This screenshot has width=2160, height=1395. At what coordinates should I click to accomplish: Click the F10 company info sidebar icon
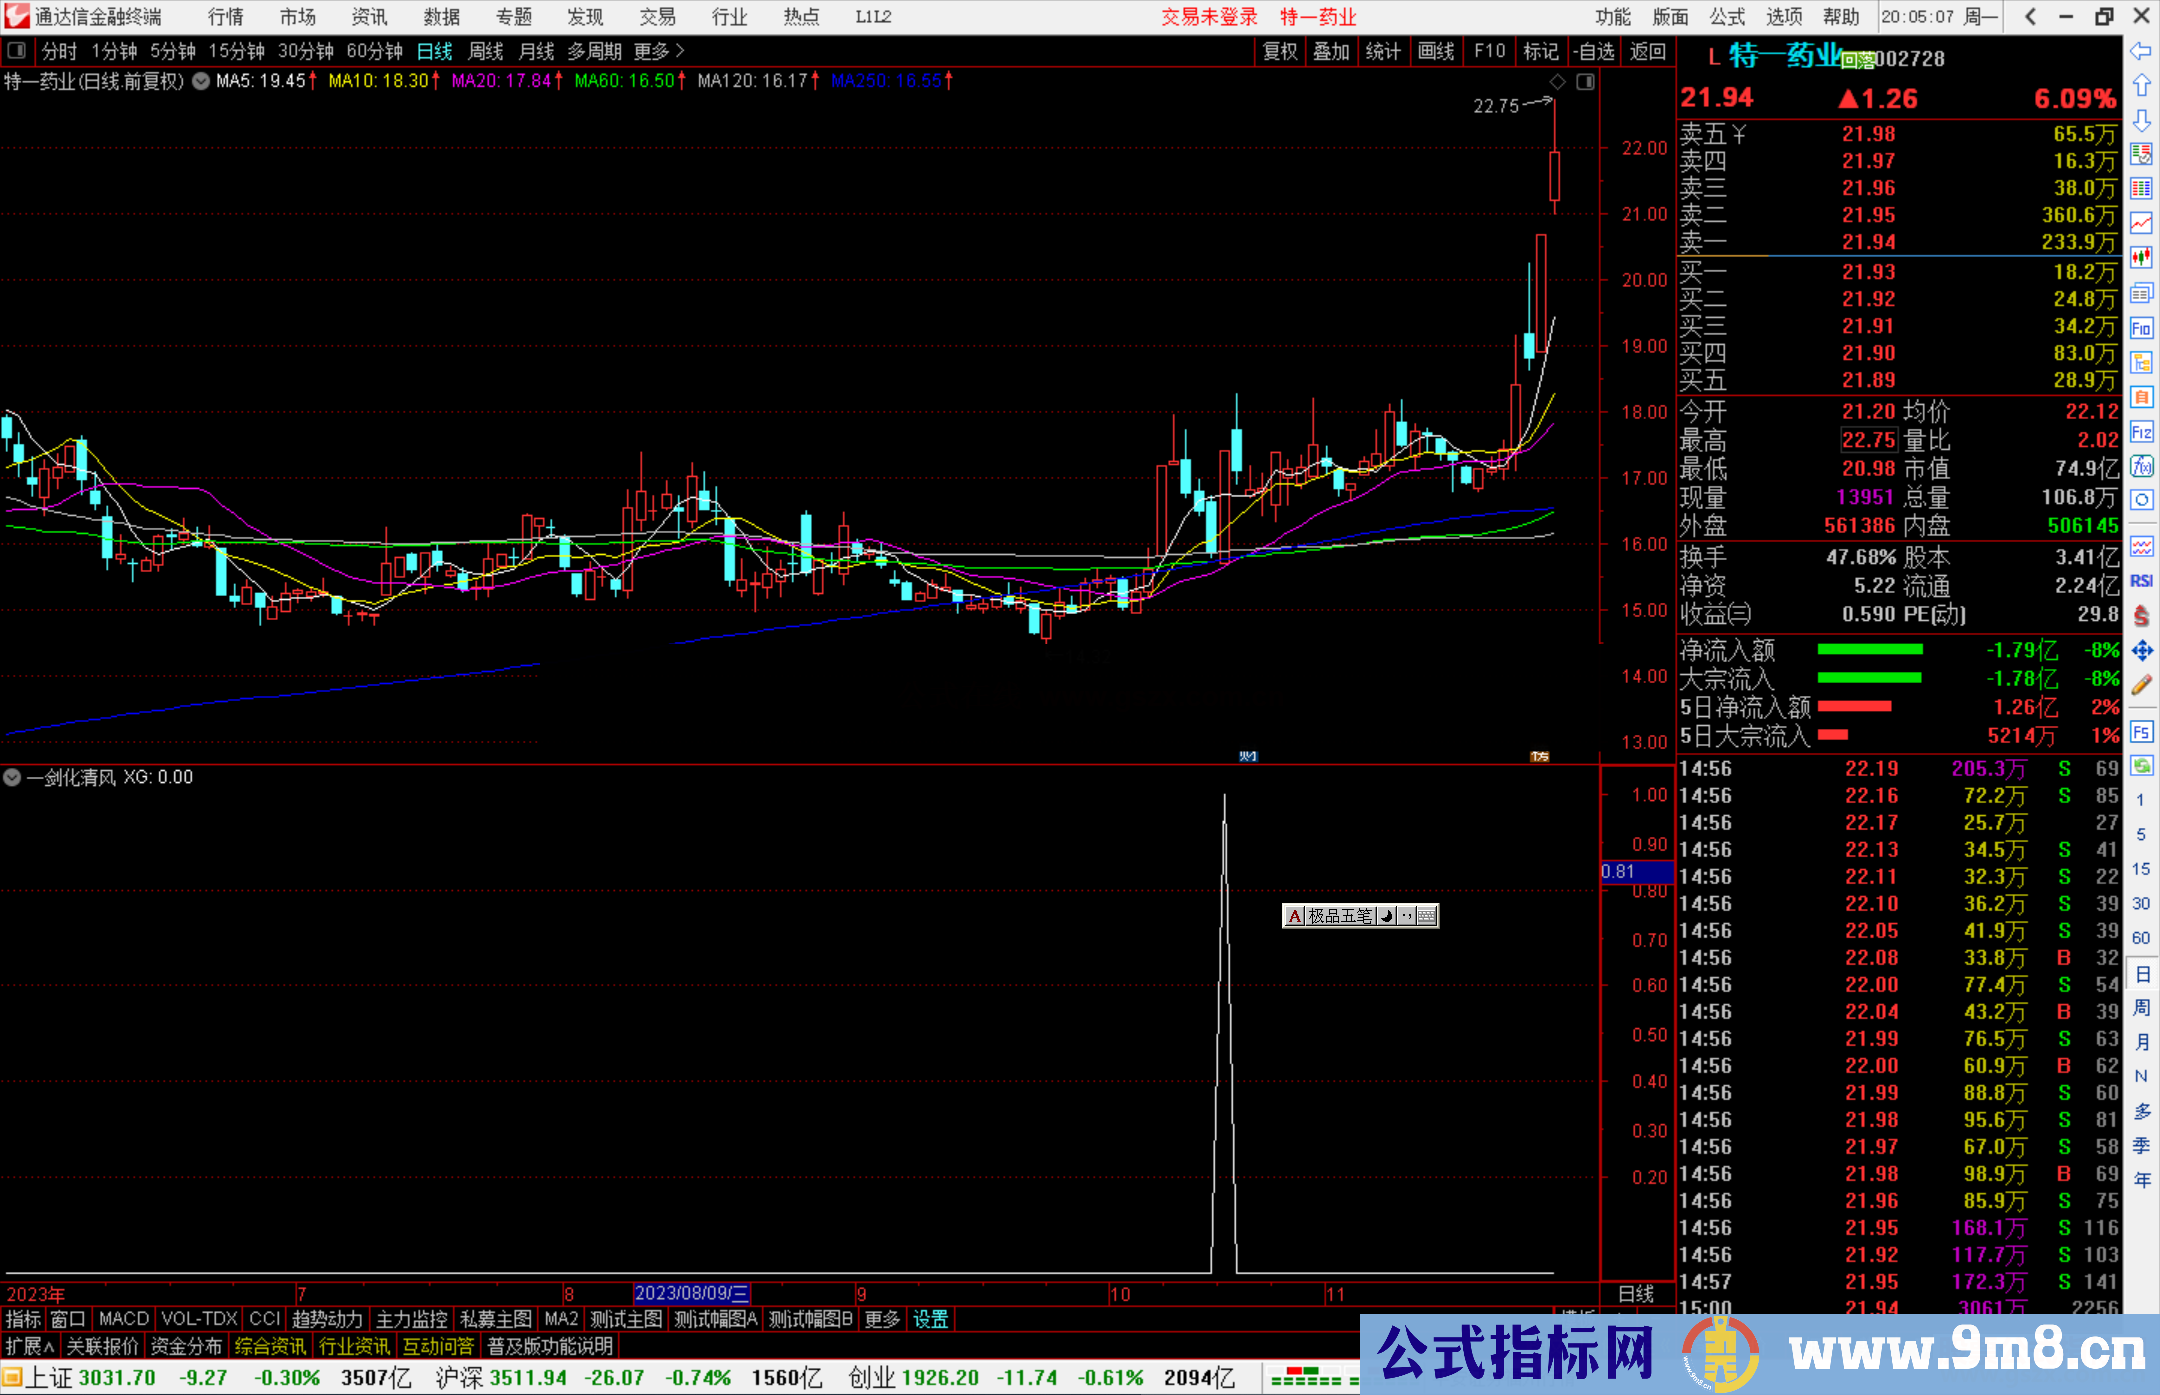coord(2141,328)
